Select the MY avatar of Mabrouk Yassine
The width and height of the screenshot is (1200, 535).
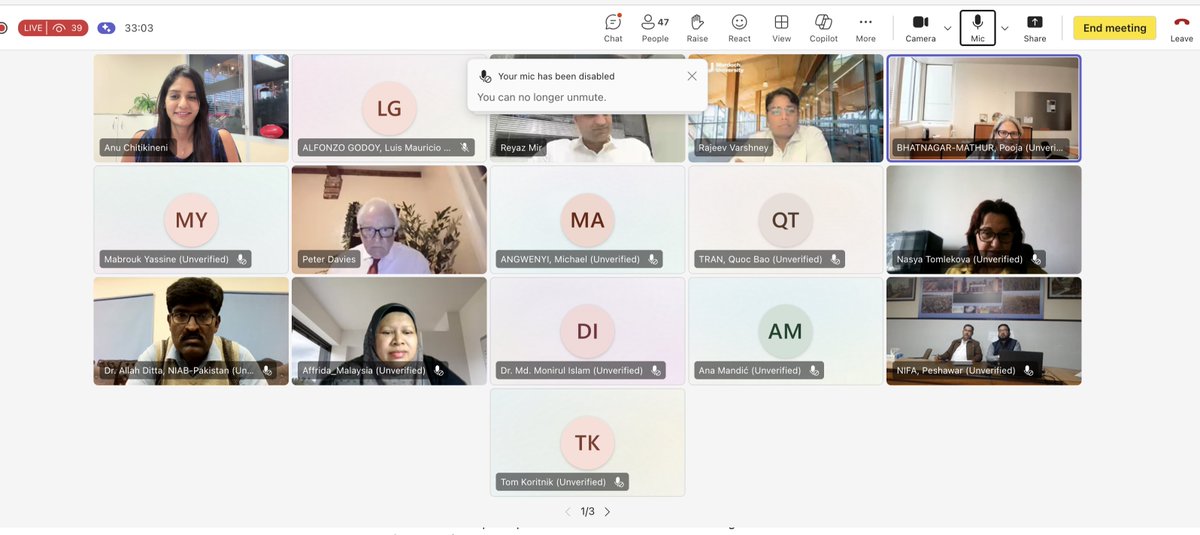[191, 219]
